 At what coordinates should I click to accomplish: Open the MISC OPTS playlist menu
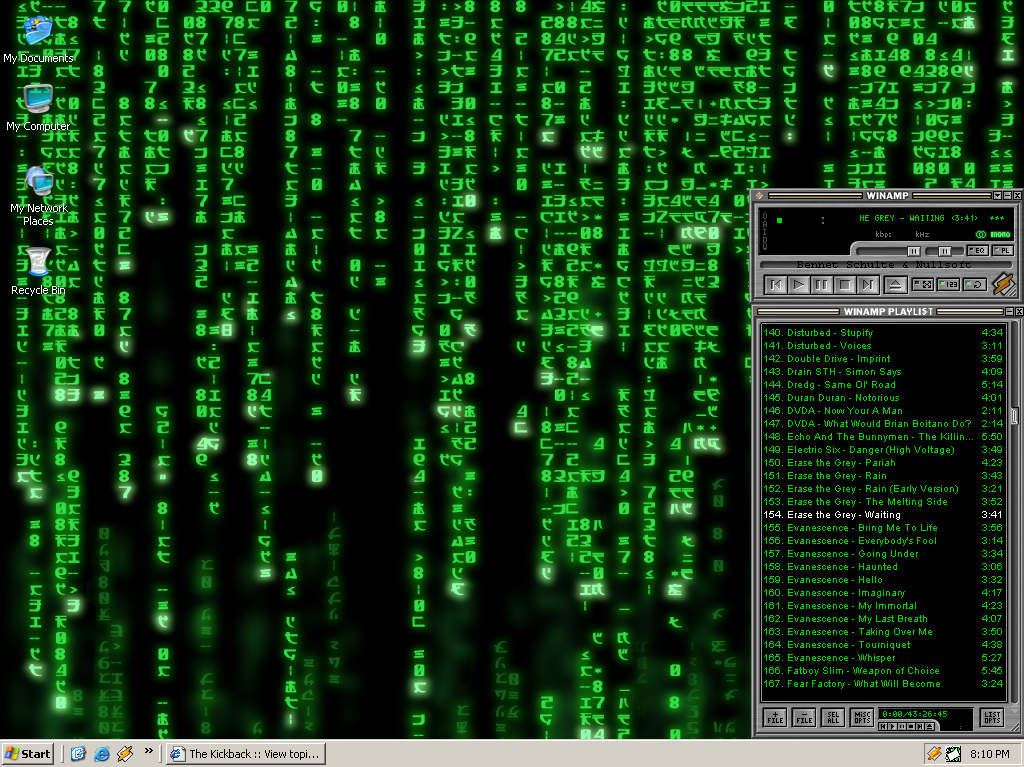point(862,717)
